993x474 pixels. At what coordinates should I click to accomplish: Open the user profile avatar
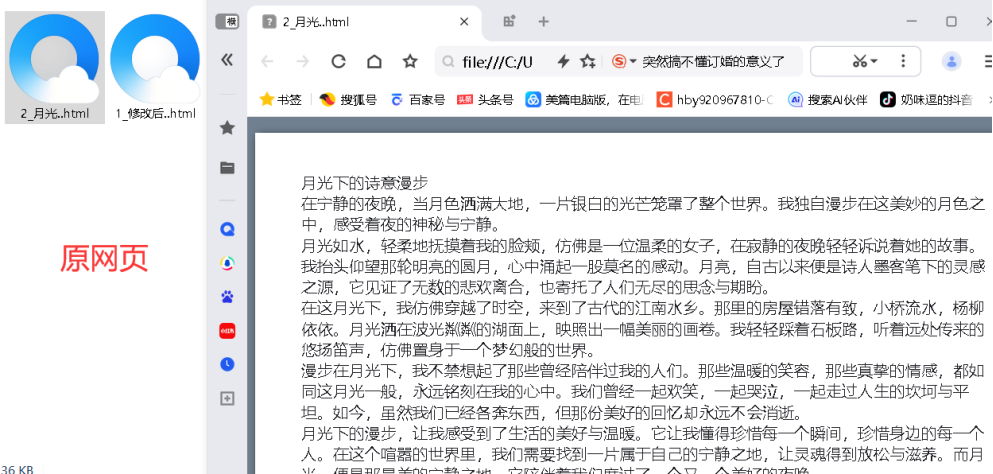pos(952,62)
